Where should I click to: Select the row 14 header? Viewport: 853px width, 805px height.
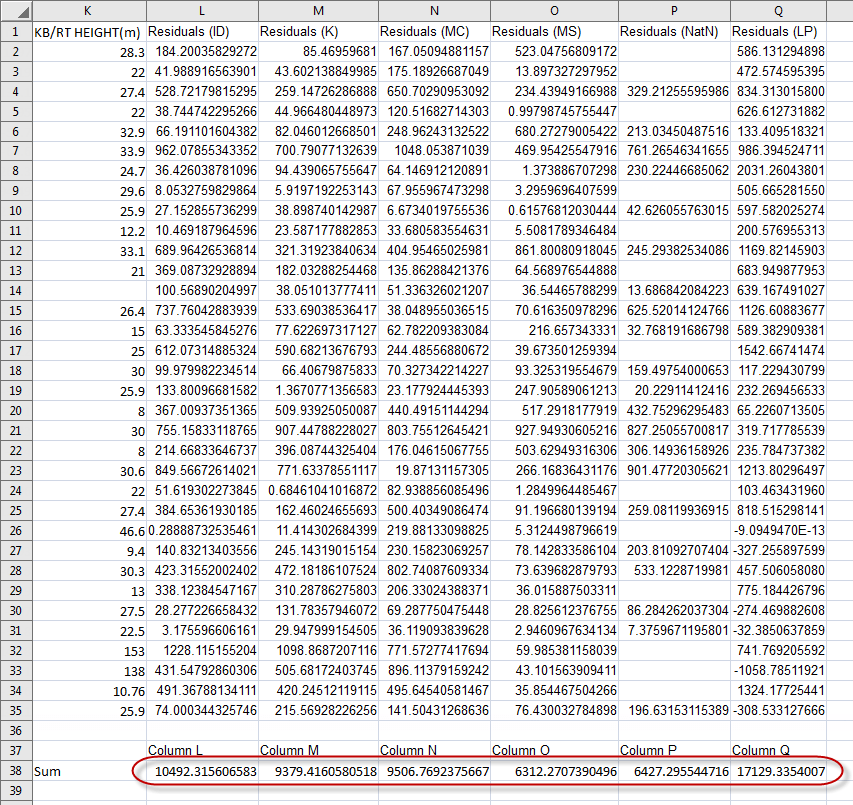point(16,290)
